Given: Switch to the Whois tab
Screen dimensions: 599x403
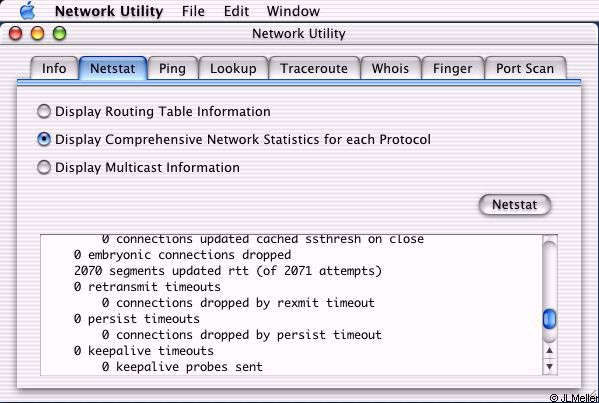Looking at the screenshot, I should [390, 68].
